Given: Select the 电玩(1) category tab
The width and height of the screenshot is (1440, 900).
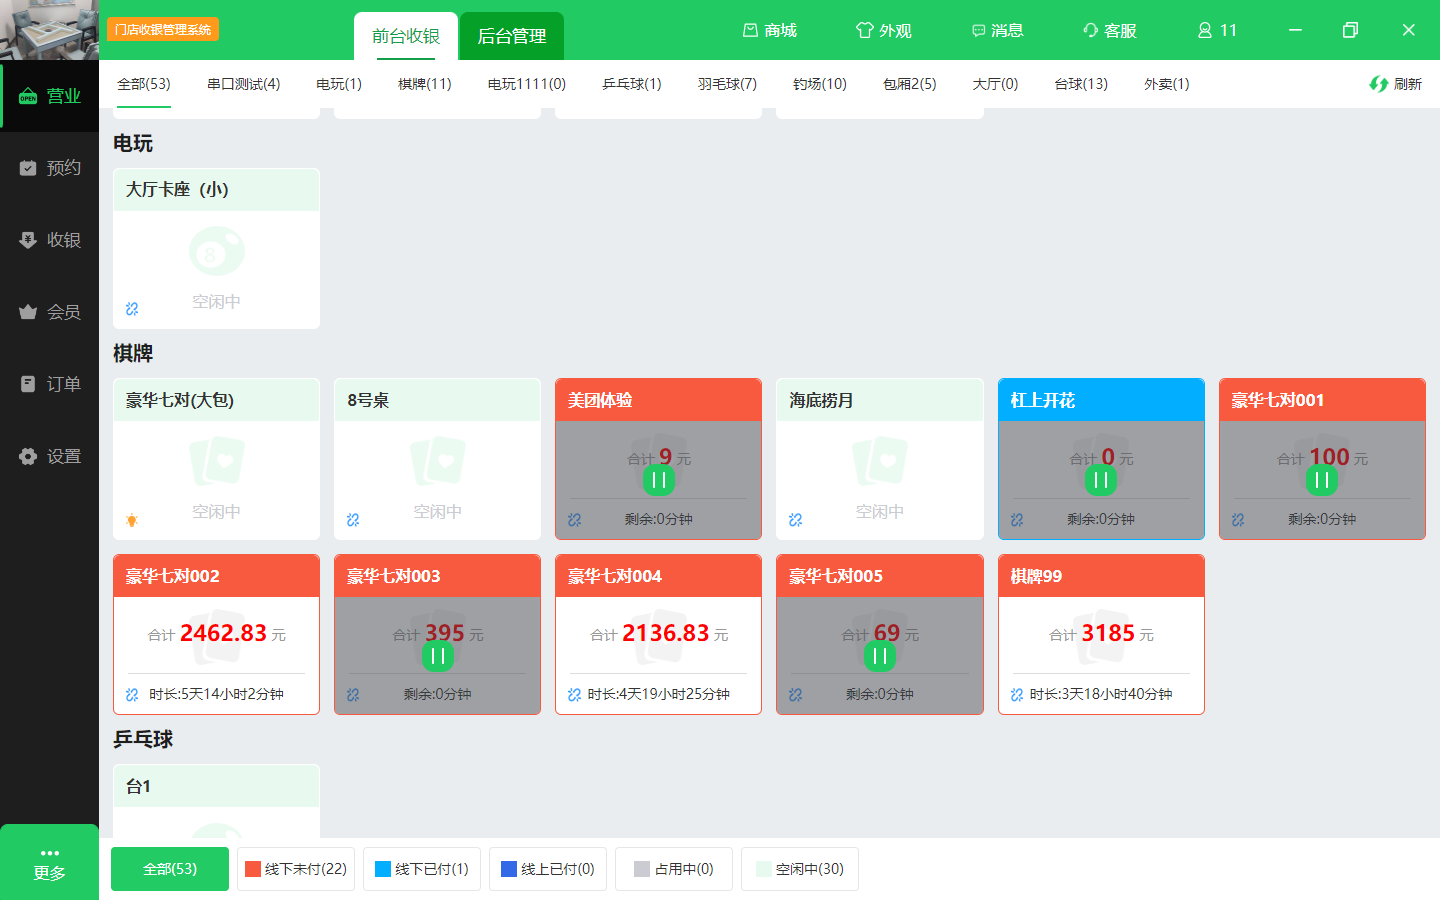Looking at the screenshot, I should 339,84.
